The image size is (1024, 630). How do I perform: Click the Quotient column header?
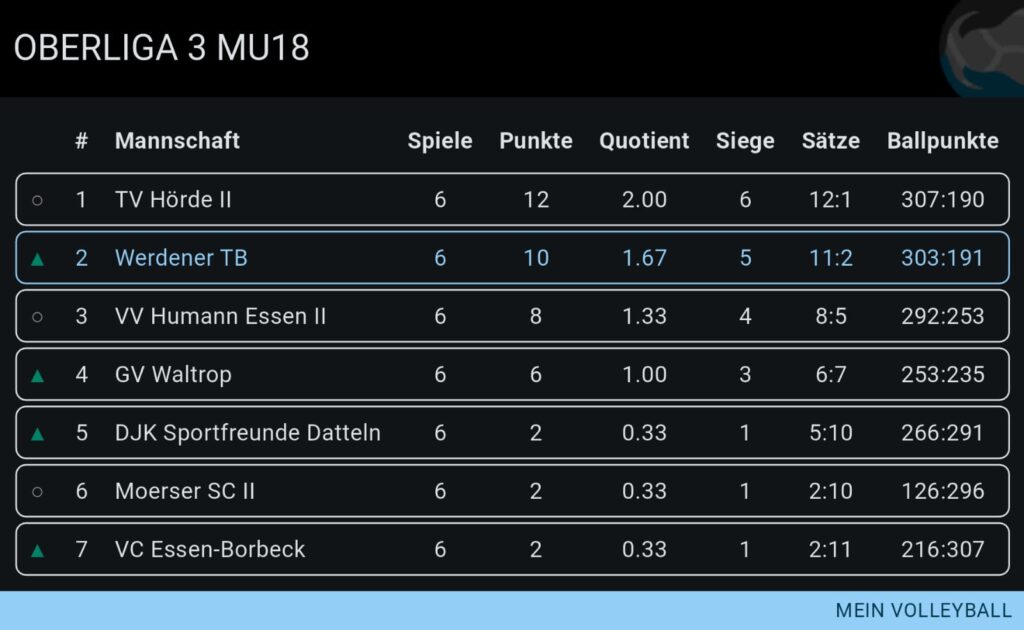coord(644,141)
